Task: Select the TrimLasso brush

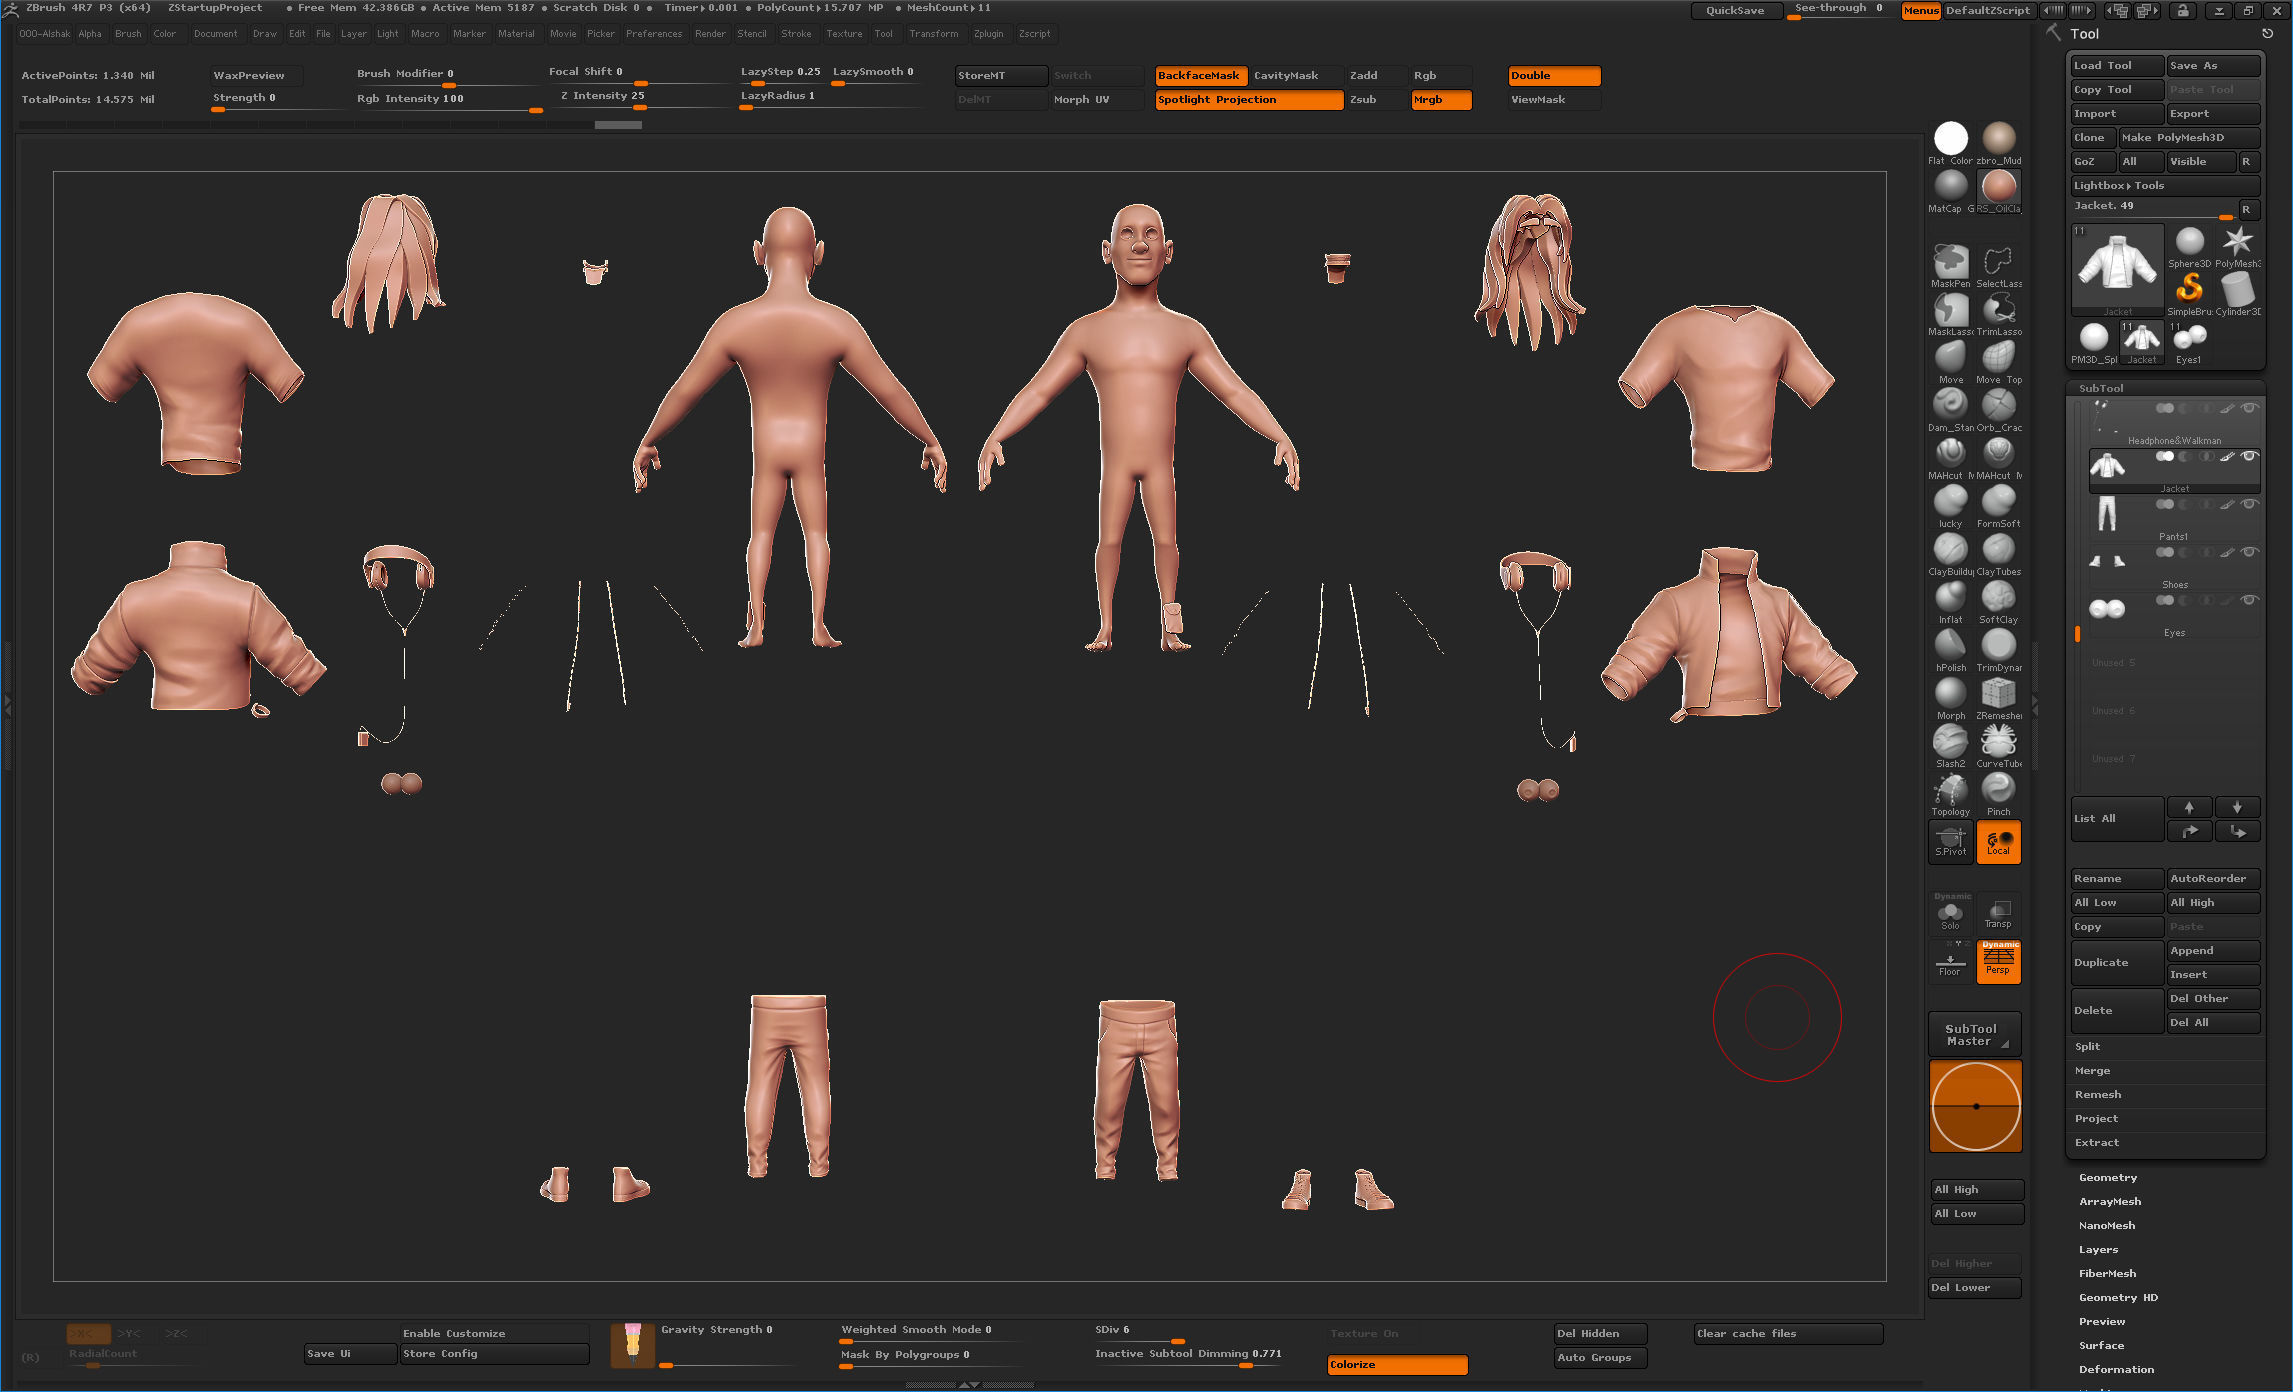Action: coord(1998,310)
